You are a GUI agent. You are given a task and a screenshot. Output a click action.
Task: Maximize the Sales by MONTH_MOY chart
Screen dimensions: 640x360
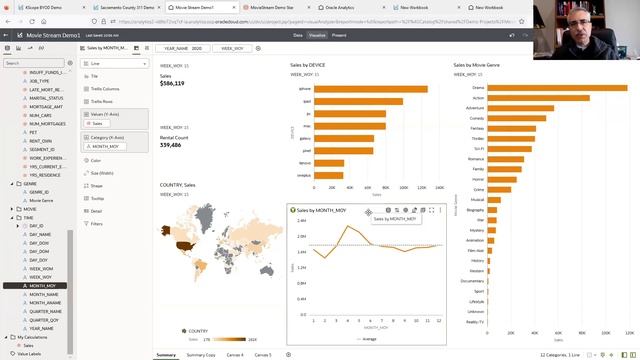[431, 210]
